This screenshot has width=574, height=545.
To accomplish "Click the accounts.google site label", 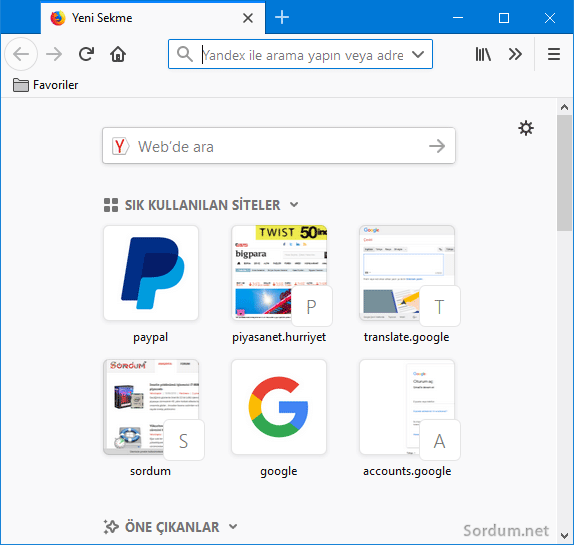I will coord(407,471).
